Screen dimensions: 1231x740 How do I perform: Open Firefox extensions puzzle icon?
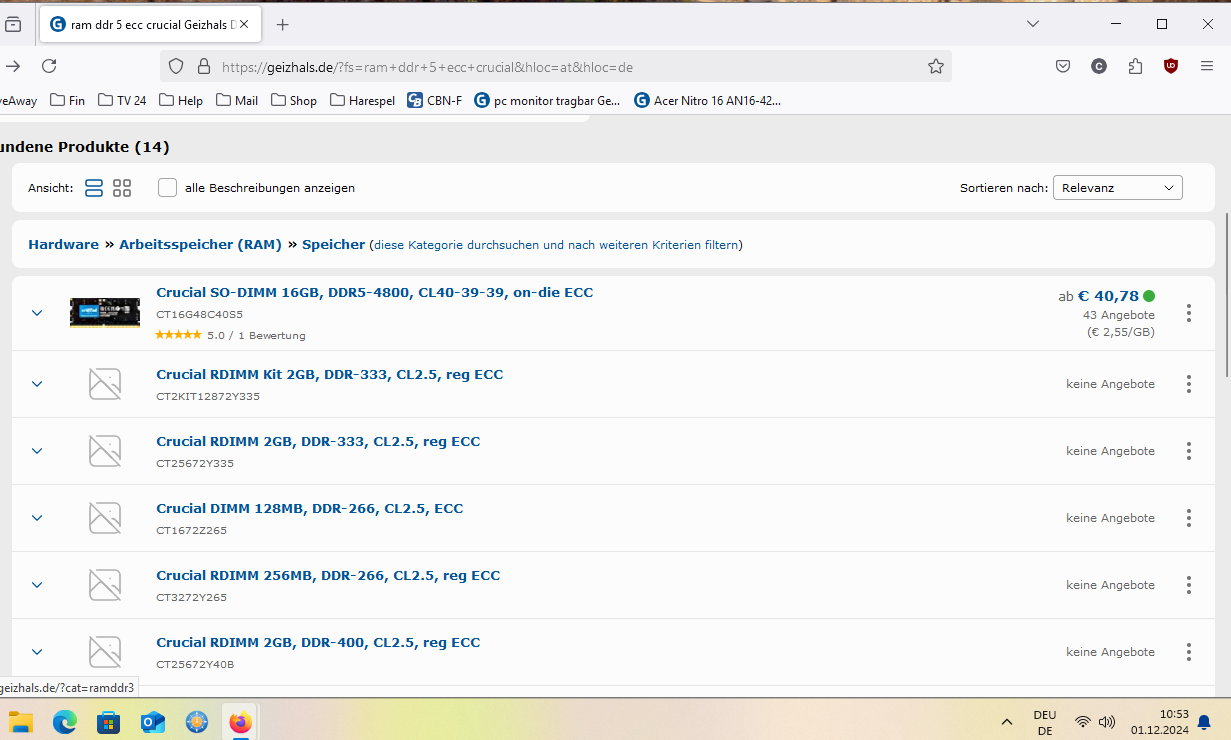pyautogui.click(x=1135, y=67)
